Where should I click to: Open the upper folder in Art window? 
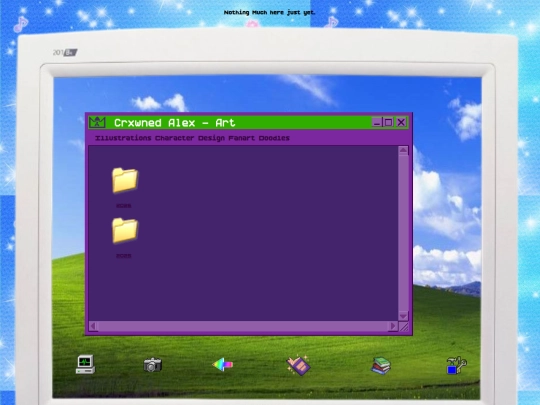[125, 180]
